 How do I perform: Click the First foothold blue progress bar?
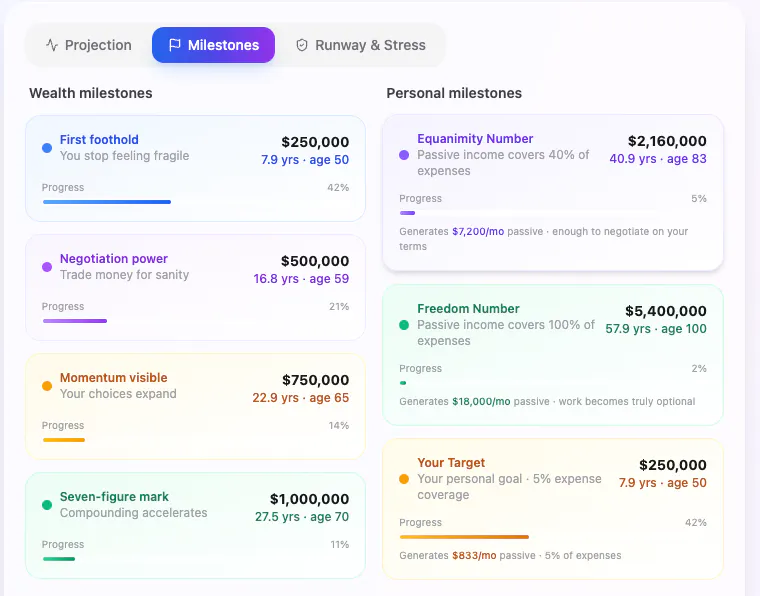pos(107,202)
